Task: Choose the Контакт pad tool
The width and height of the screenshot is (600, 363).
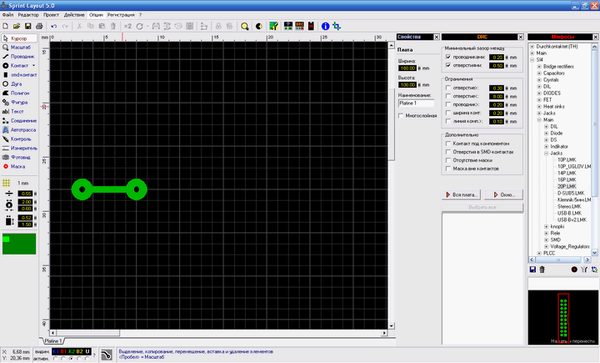Action: tap(19, 65)
